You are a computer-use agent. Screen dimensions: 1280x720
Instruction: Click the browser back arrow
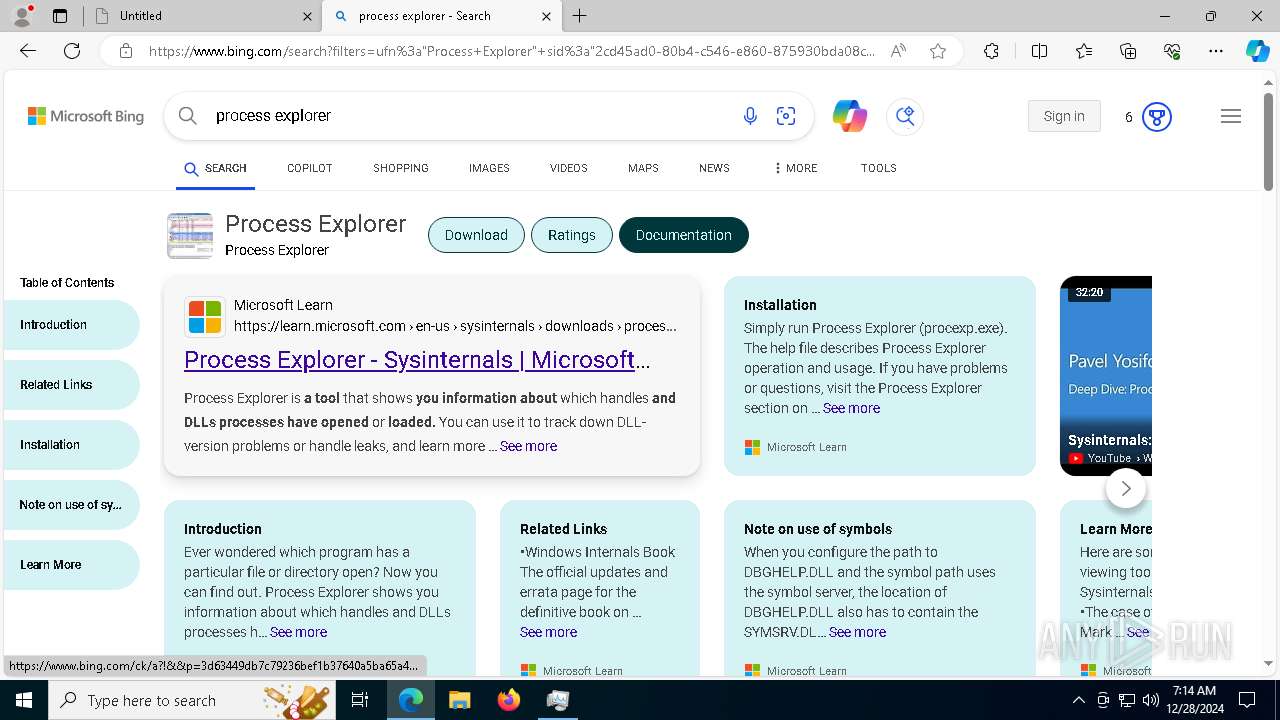point(28,51)
